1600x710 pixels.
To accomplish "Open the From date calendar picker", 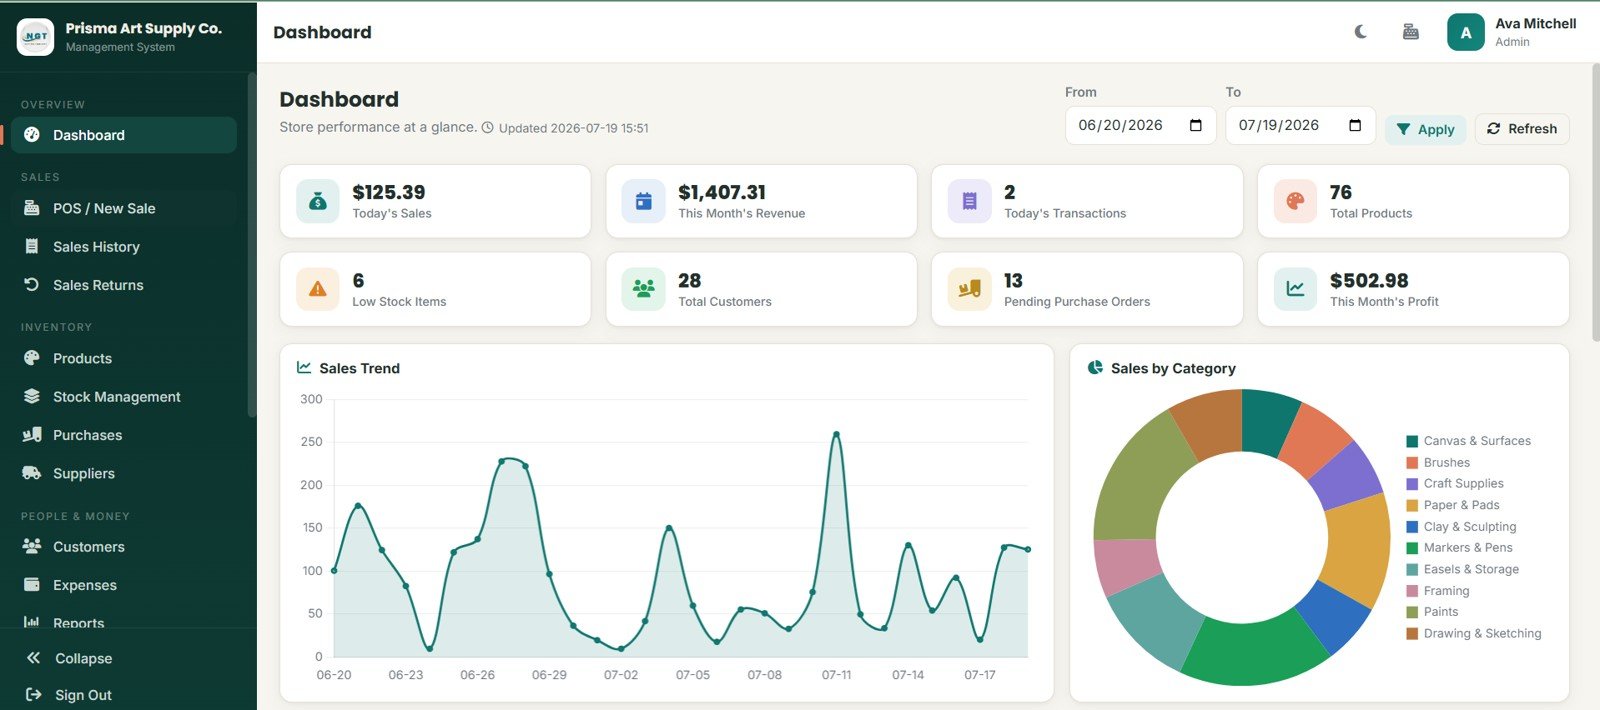I will (1195, 125).
